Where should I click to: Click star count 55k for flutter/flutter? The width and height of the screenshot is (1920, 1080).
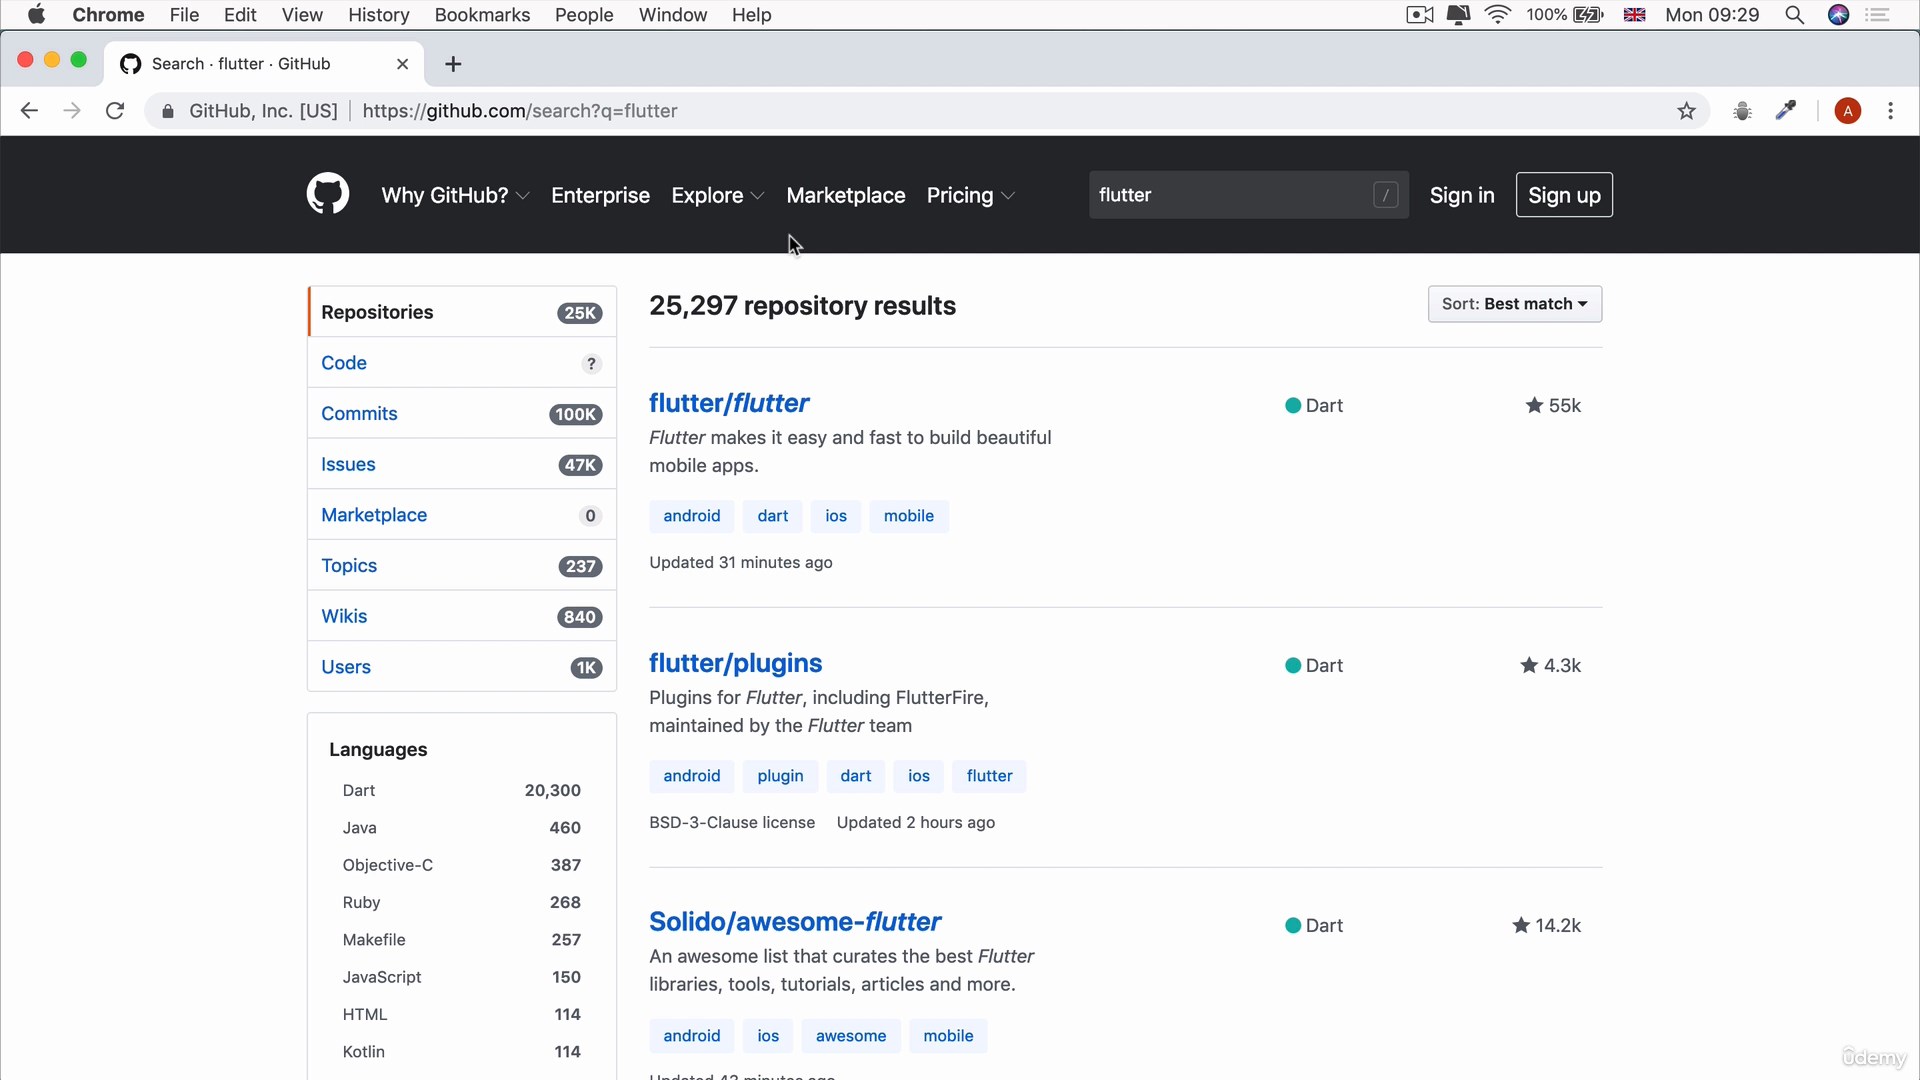click(1553, 405)
